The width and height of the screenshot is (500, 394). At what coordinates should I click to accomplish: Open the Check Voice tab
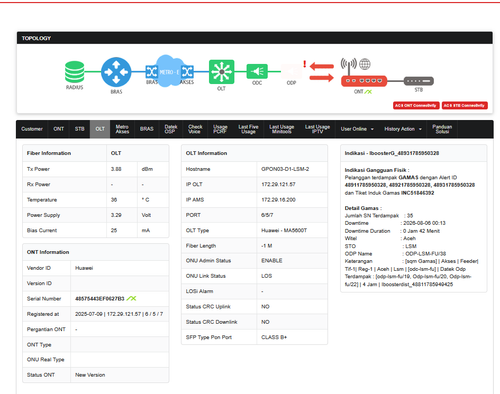(195, 129)
